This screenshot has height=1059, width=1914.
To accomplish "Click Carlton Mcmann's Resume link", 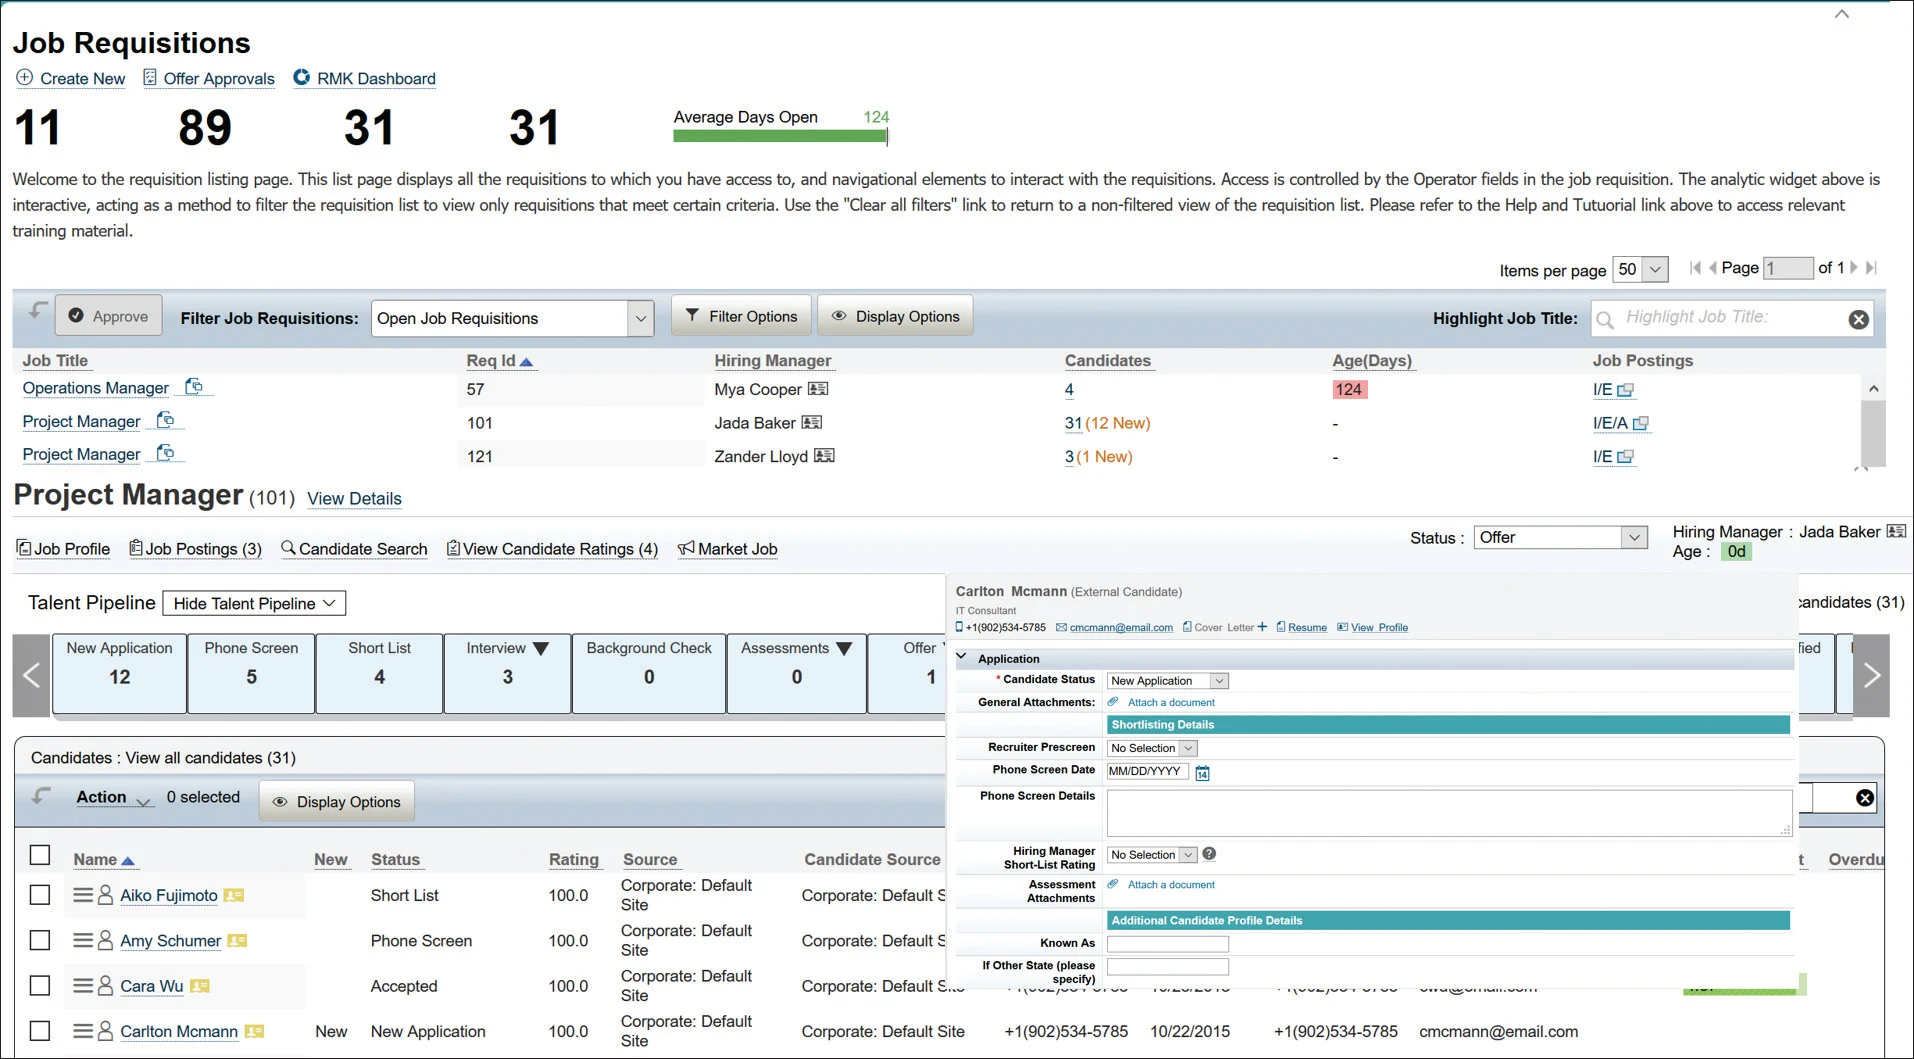I will pos(1307,627).
